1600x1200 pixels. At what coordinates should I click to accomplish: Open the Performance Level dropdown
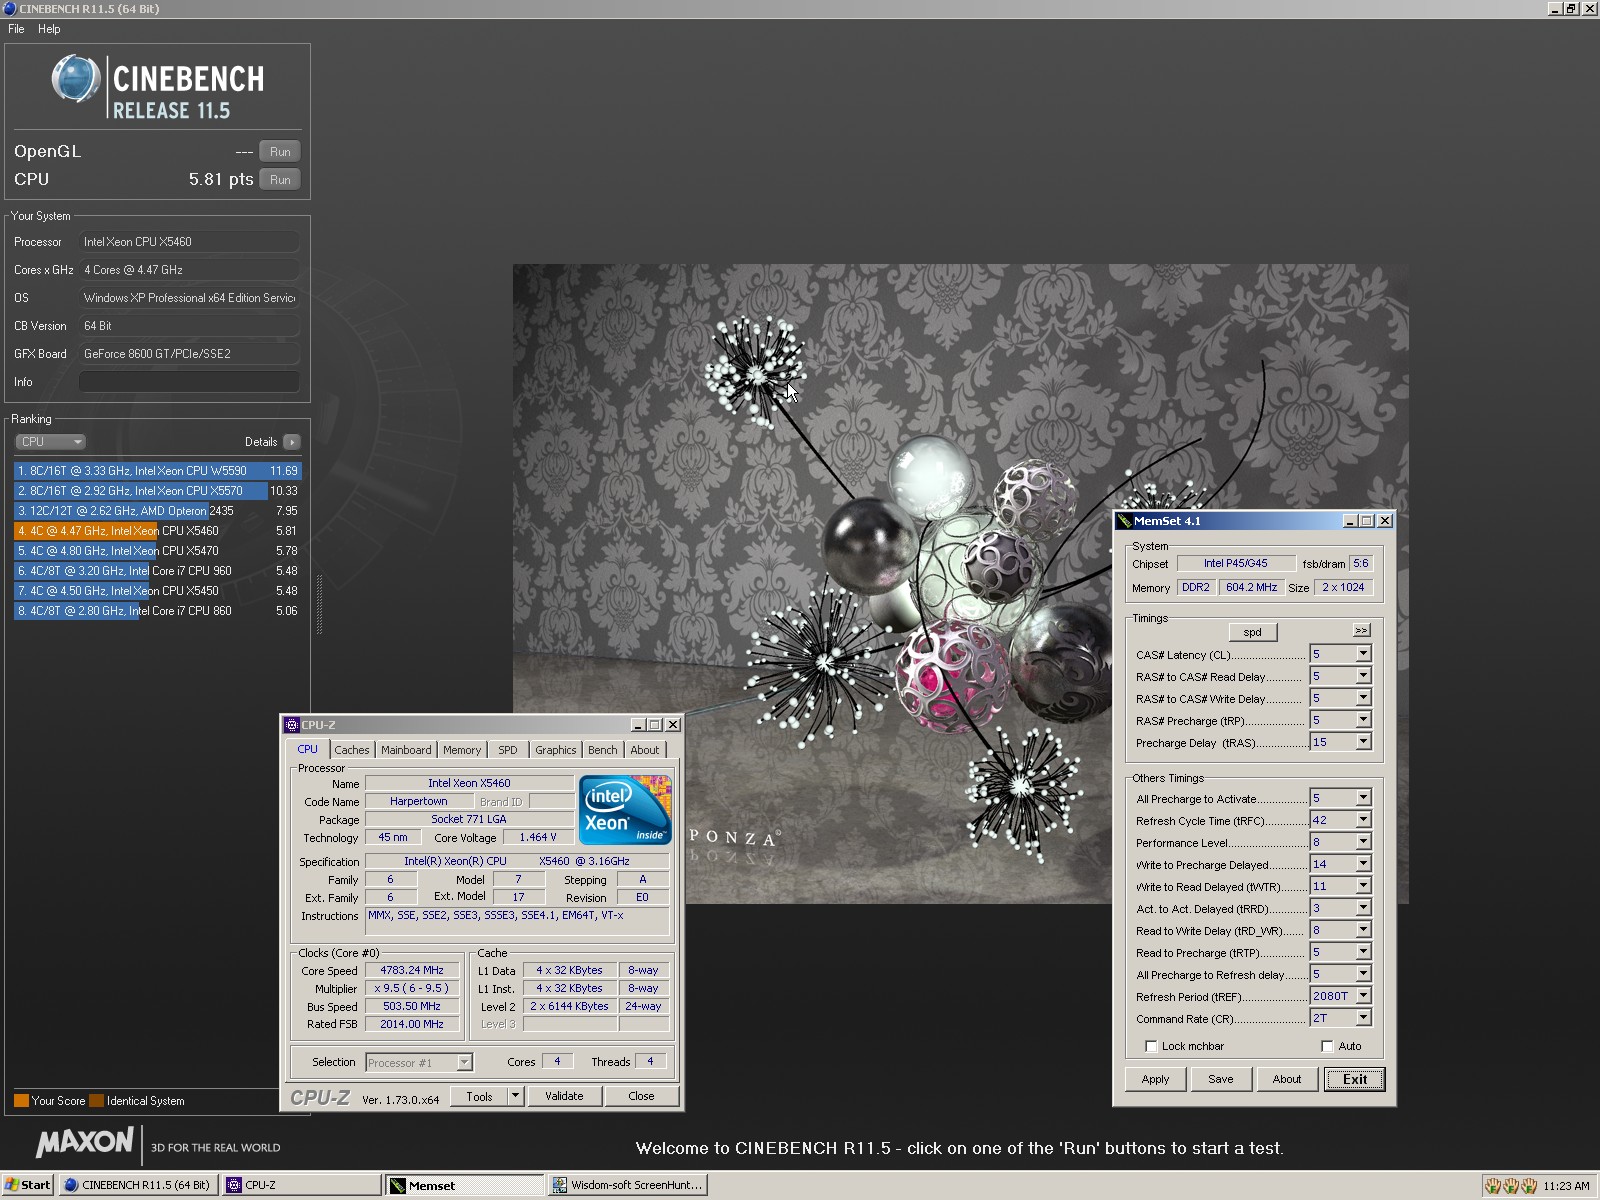click(1363, 842)
